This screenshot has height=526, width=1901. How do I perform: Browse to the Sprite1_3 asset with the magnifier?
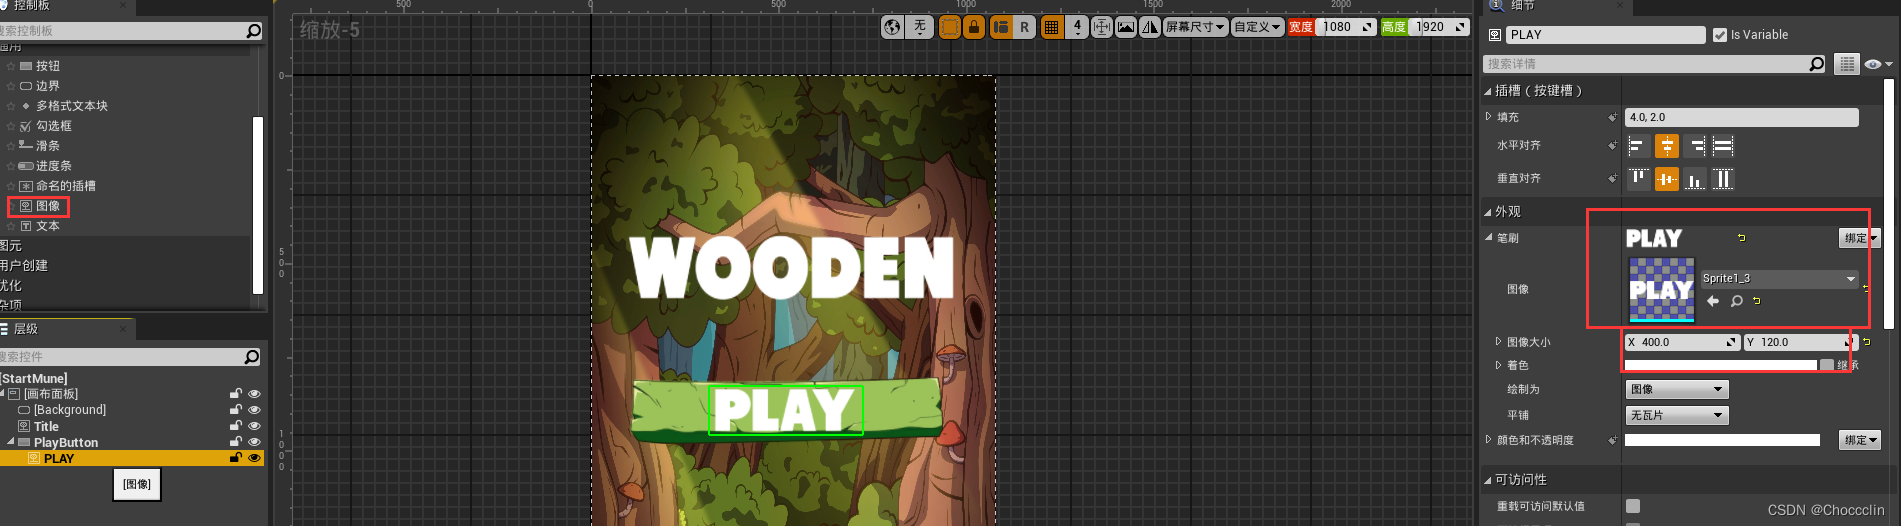click(x=1737, y=301)
